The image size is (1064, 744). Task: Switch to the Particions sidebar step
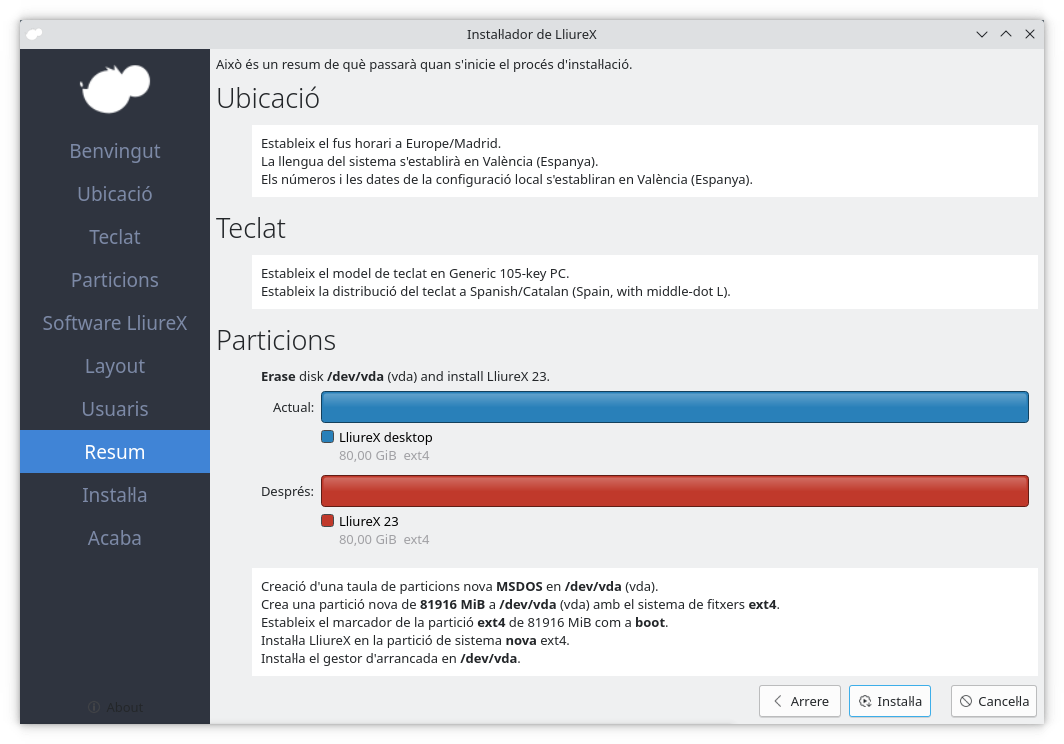115,280
